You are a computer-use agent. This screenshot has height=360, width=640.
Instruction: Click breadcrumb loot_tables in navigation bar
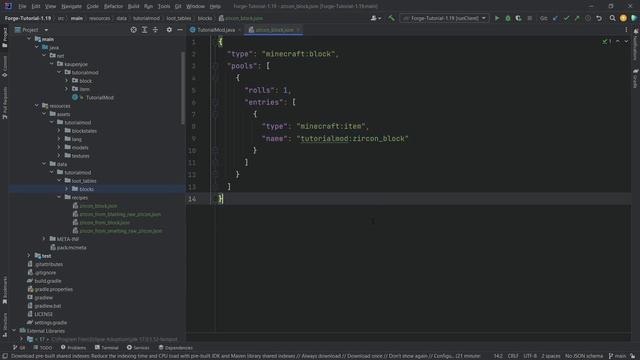pos(178,18)
